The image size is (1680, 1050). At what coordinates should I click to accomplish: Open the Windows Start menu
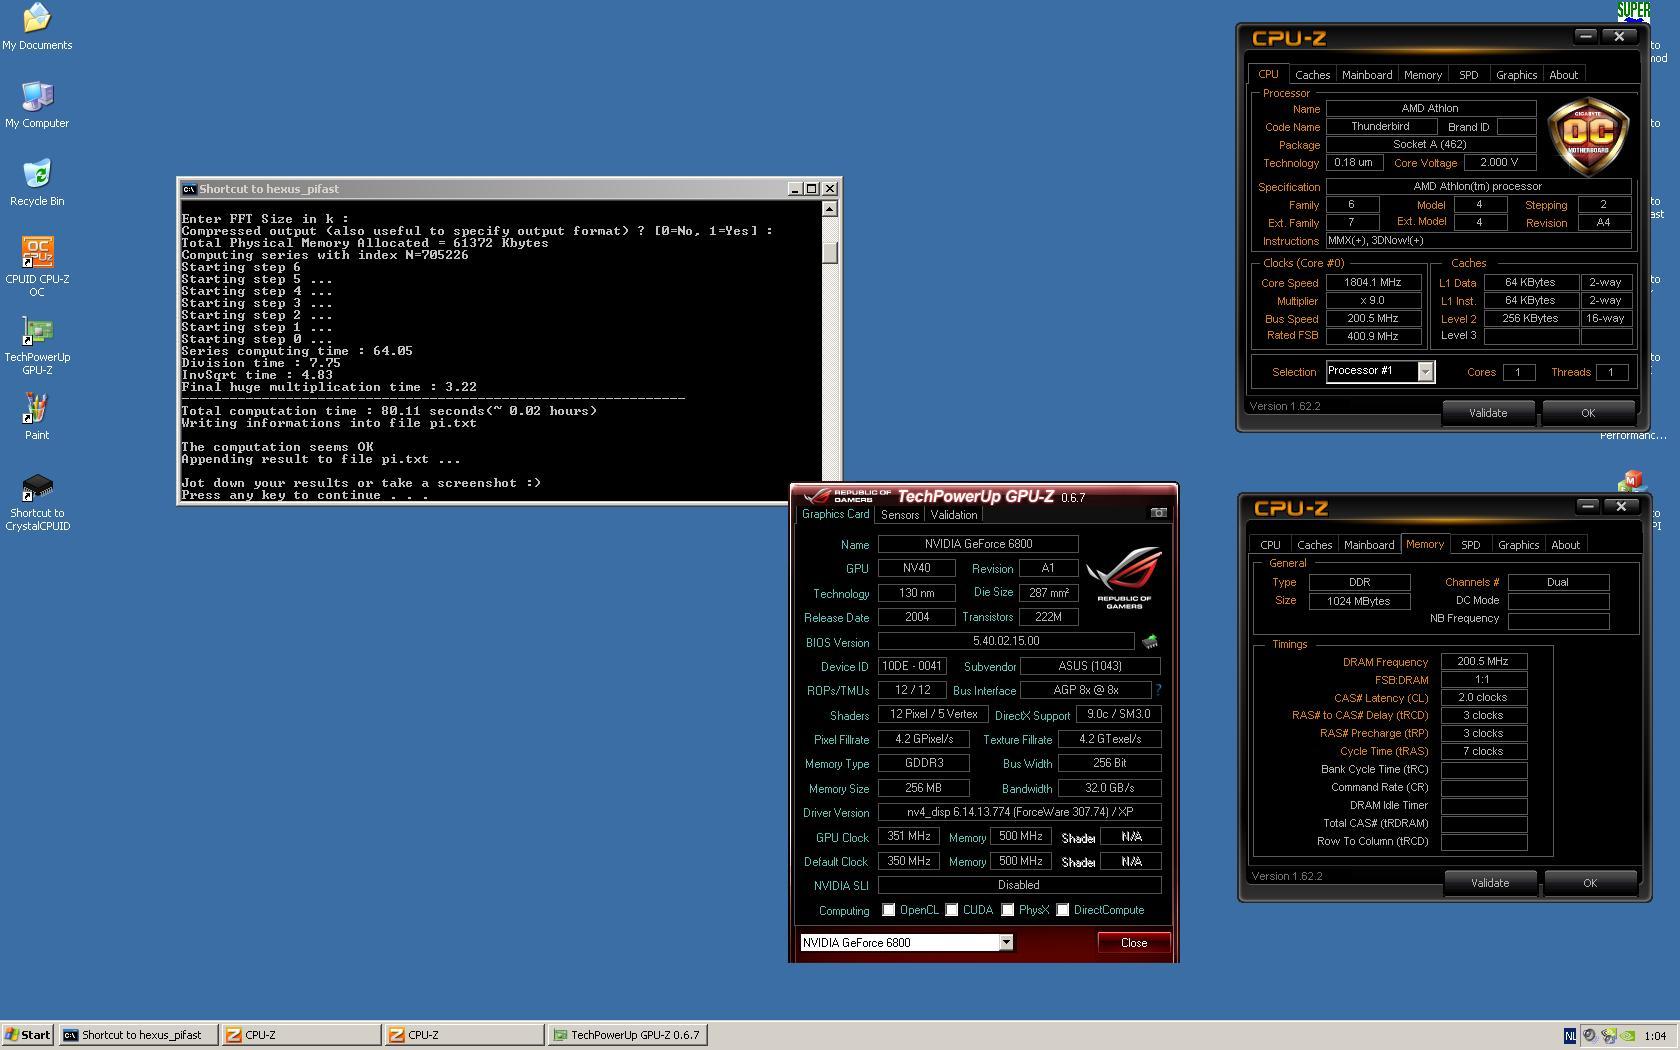pos(28,1035)
